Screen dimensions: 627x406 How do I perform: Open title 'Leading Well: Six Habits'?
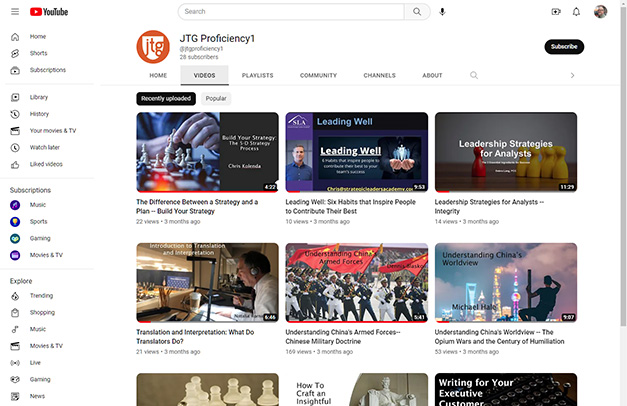coord(351,206)
